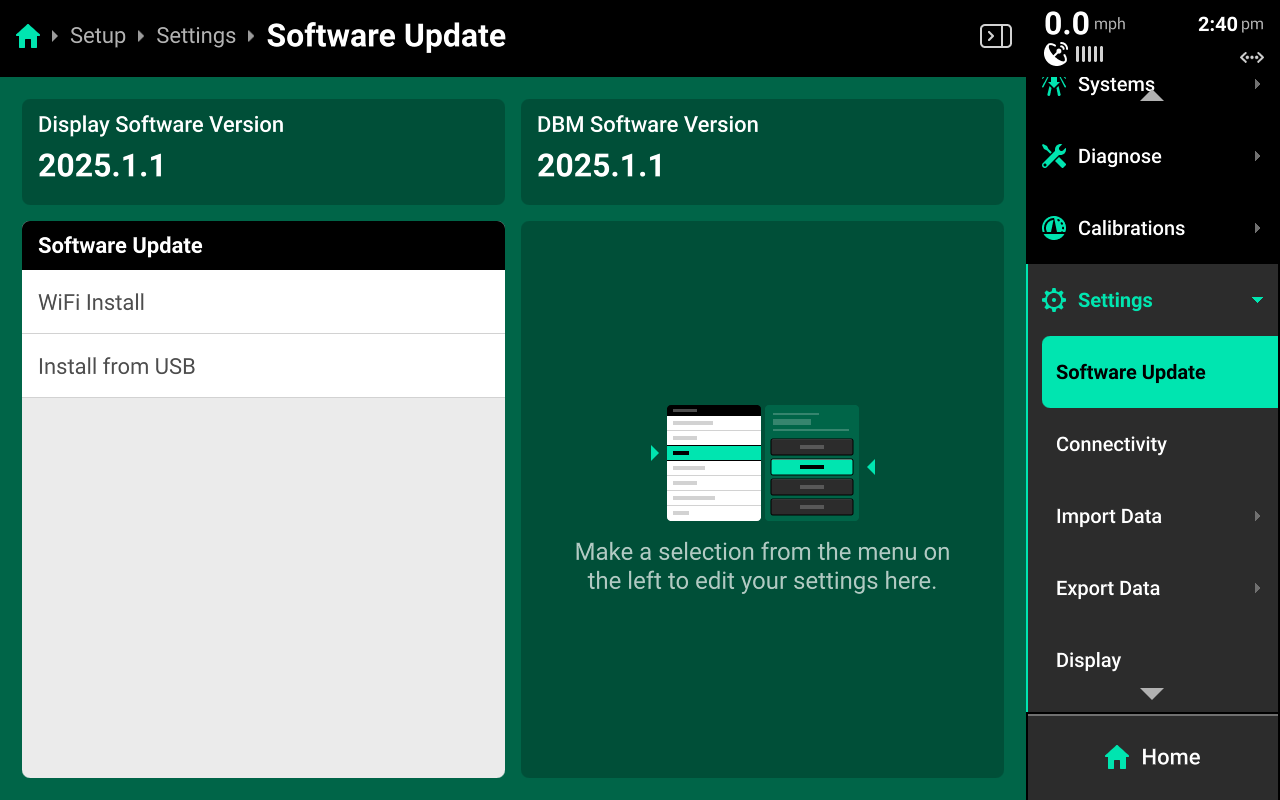This screenshot has height=800, width=1280.
Task: Collapse the side panel with toggle icon
Action: click(995, 37)
